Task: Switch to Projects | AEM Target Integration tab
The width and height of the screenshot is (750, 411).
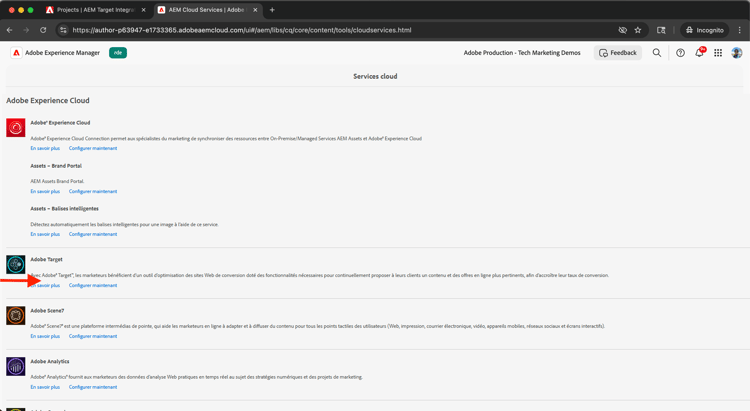Action: point(96,10)
